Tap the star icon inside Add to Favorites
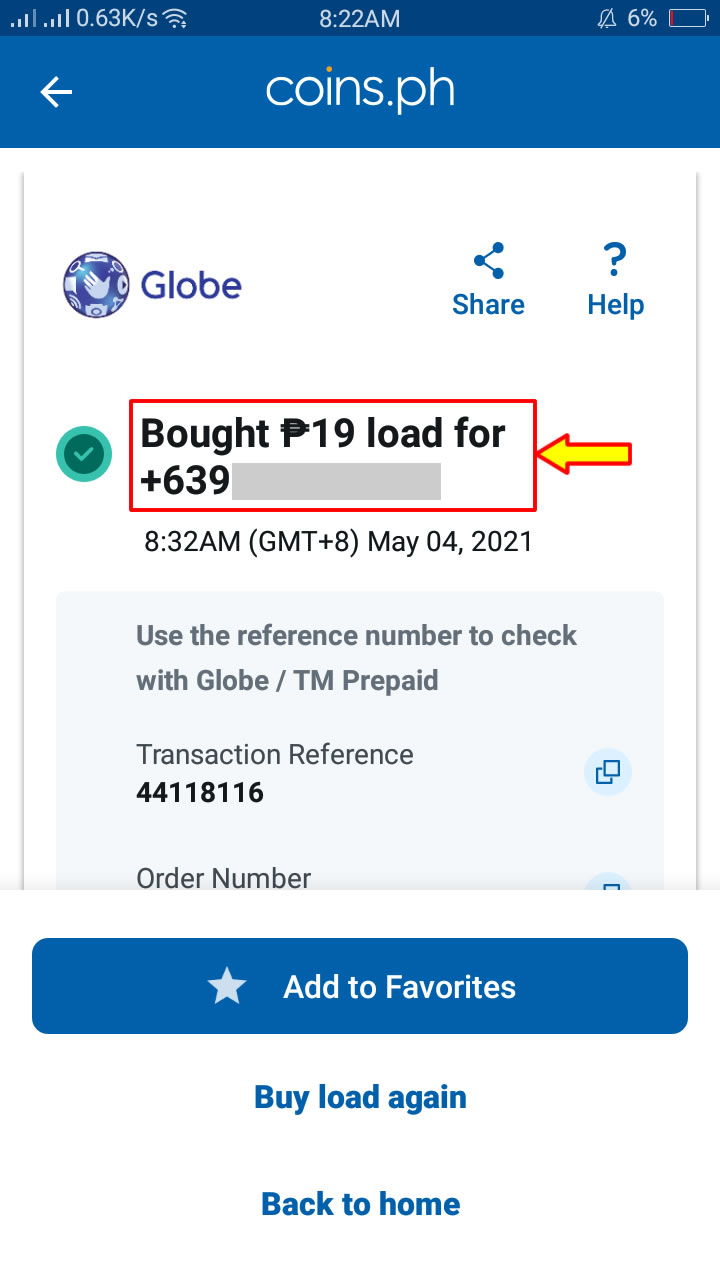Image resolution: width=720 pixels, height=1280 pixels. (x=227, y=986)
